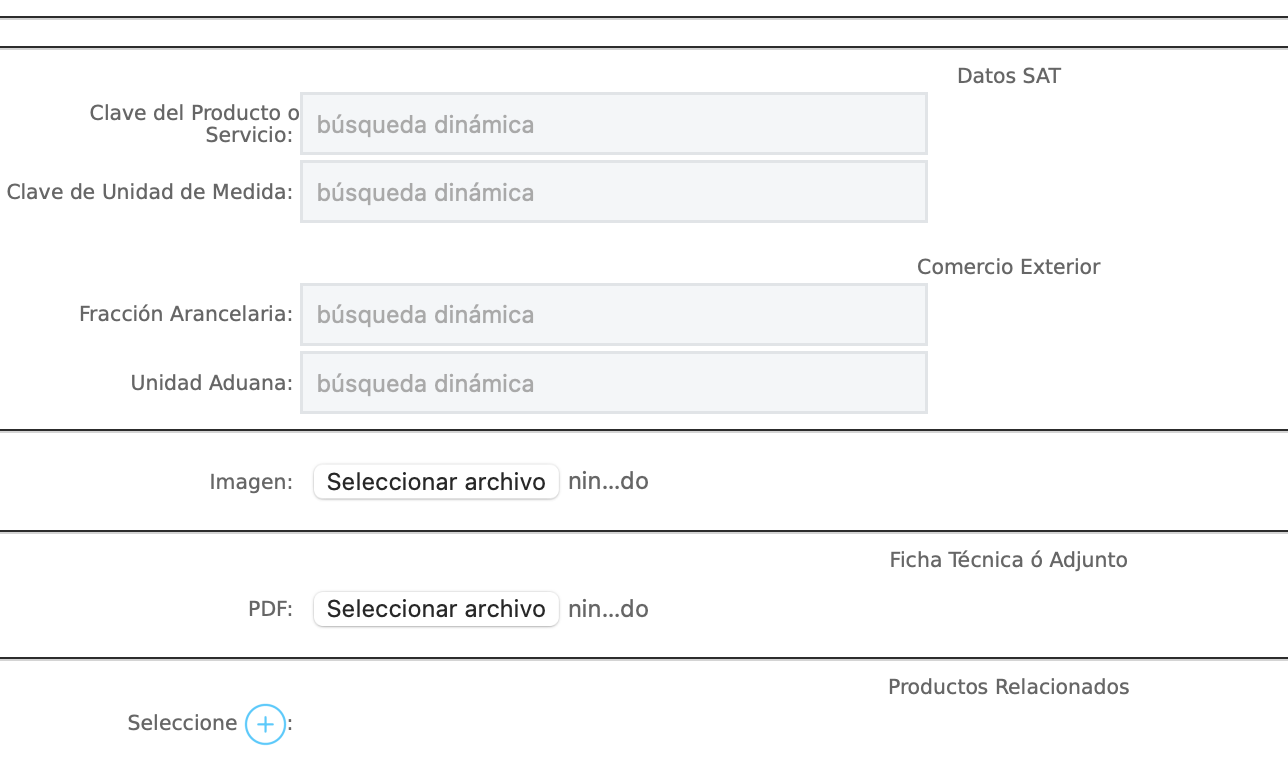Screen dimensions: 1288x772
Task: Focus the Clave del Producto o Servicio field
Action: coord(613,124)
